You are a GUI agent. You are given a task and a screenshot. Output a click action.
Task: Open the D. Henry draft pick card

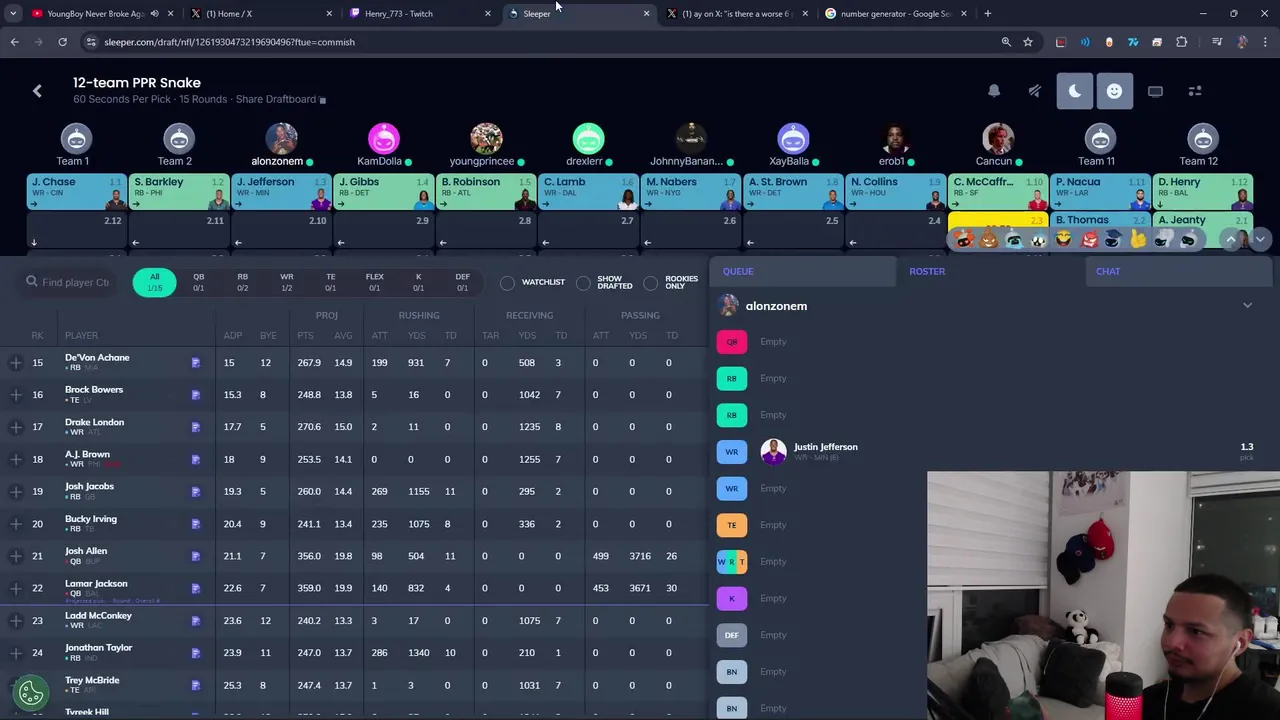pos(1202,192)
